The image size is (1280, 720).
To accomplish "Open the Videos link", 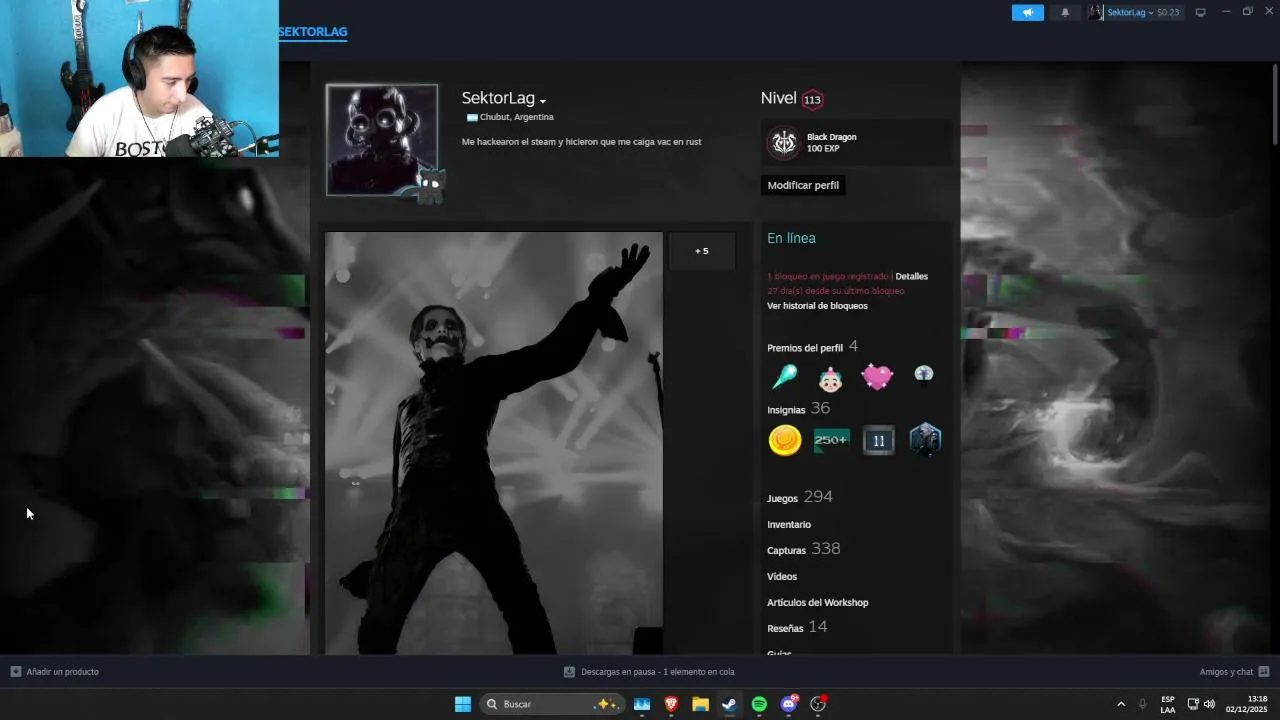I will click(782, 577).
